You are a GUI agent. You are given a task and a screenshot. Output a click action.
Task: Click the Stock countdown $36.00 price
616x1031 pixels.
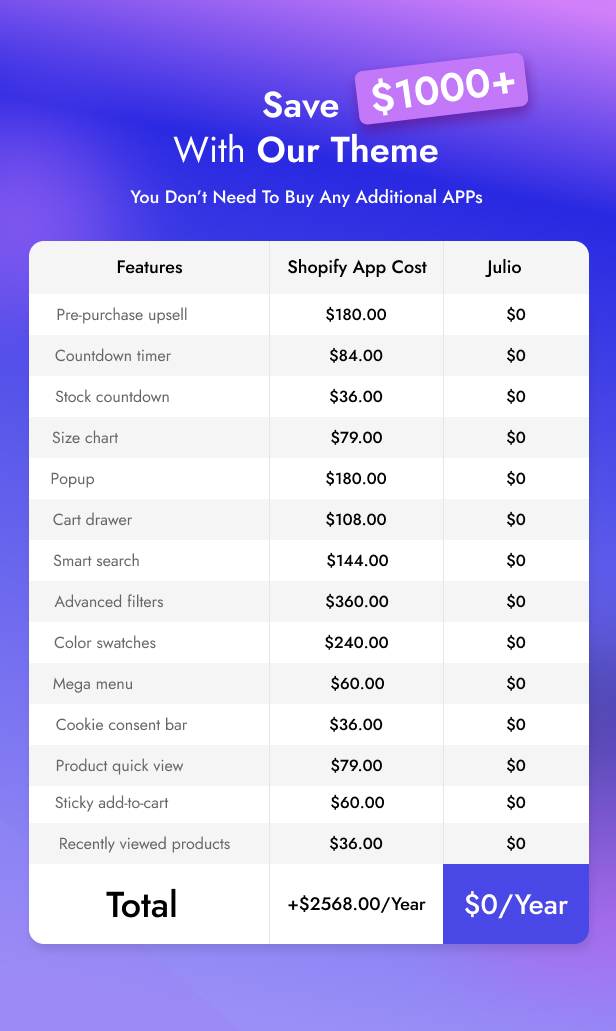[356, 397]
